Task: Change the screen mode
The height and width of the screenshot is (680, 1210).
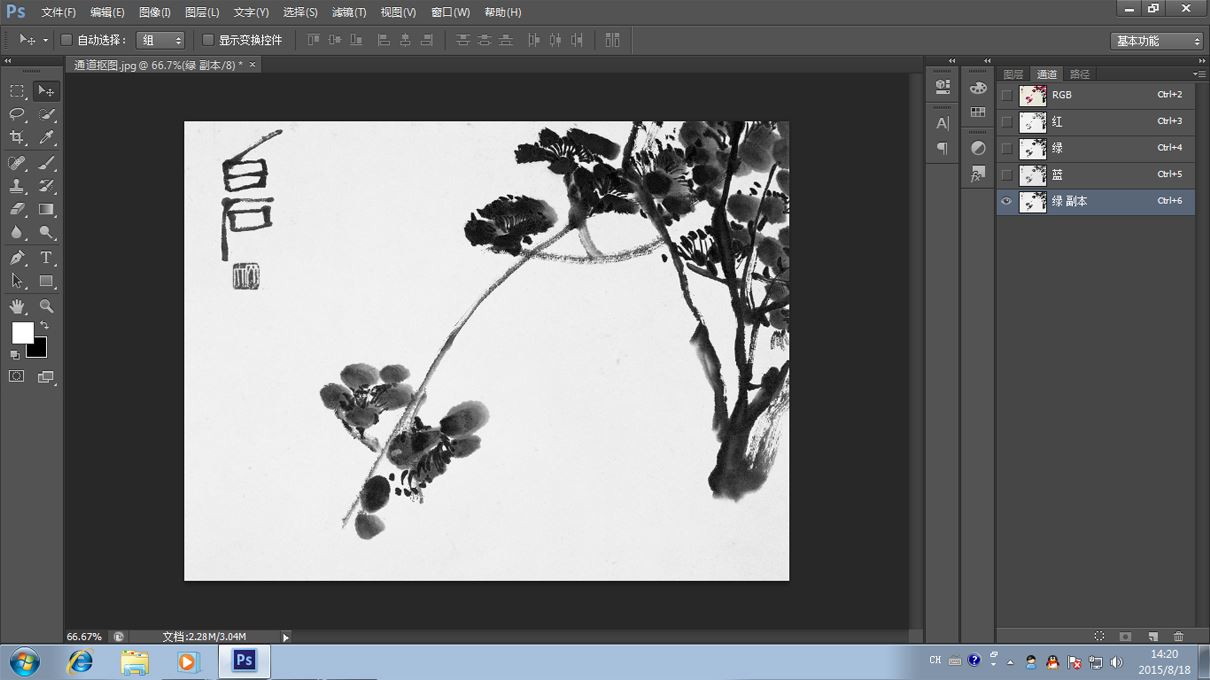Action: coord(46,377)
